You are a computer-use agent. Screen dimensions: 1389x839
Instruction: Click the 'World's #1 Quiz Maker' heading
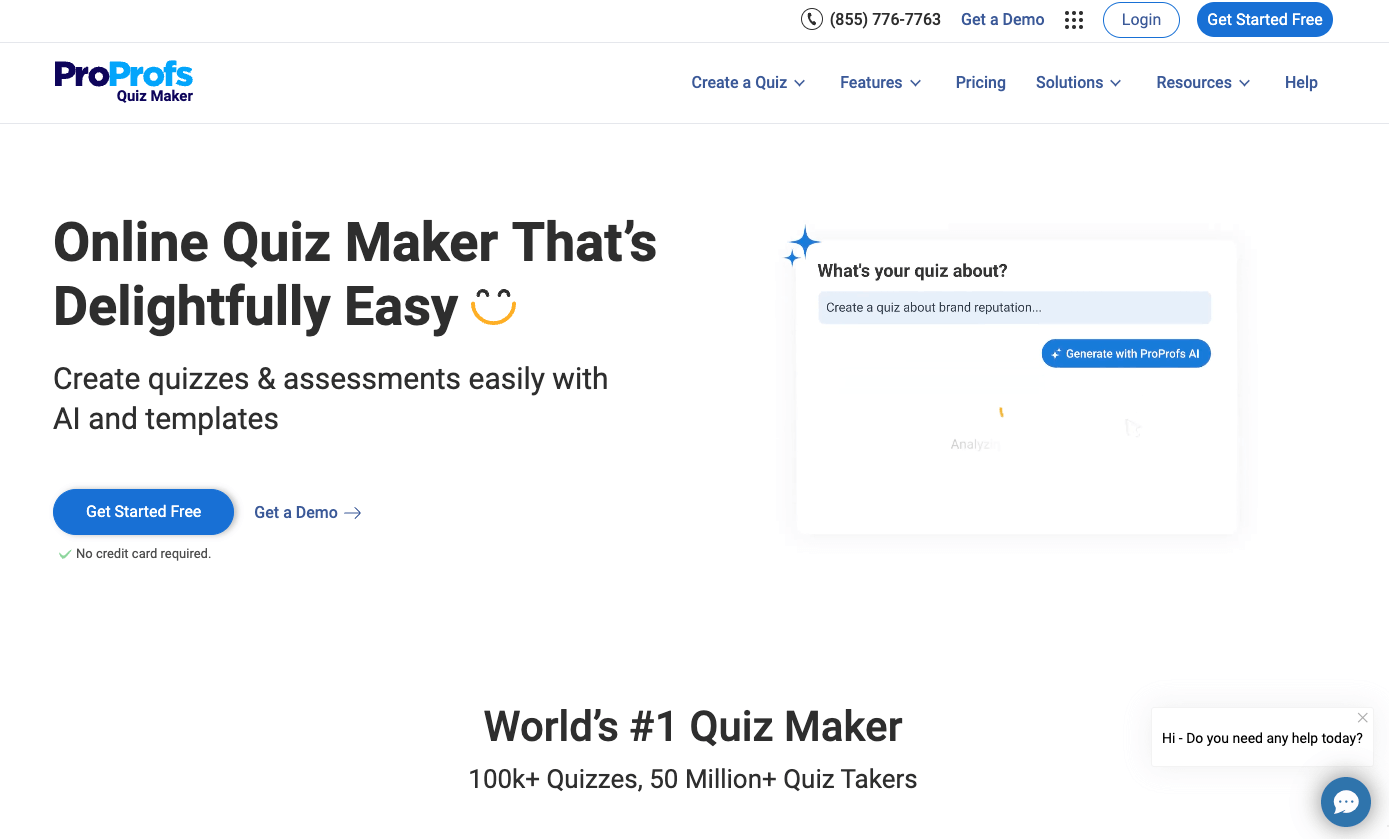[x=693, y=726]
